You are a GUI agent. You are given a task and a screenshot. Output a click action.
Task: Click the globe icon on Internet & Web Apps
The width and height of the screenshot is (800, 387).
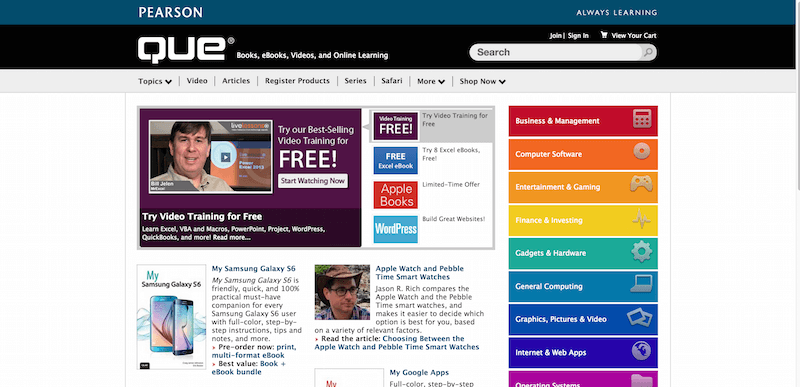pos(641,351)
